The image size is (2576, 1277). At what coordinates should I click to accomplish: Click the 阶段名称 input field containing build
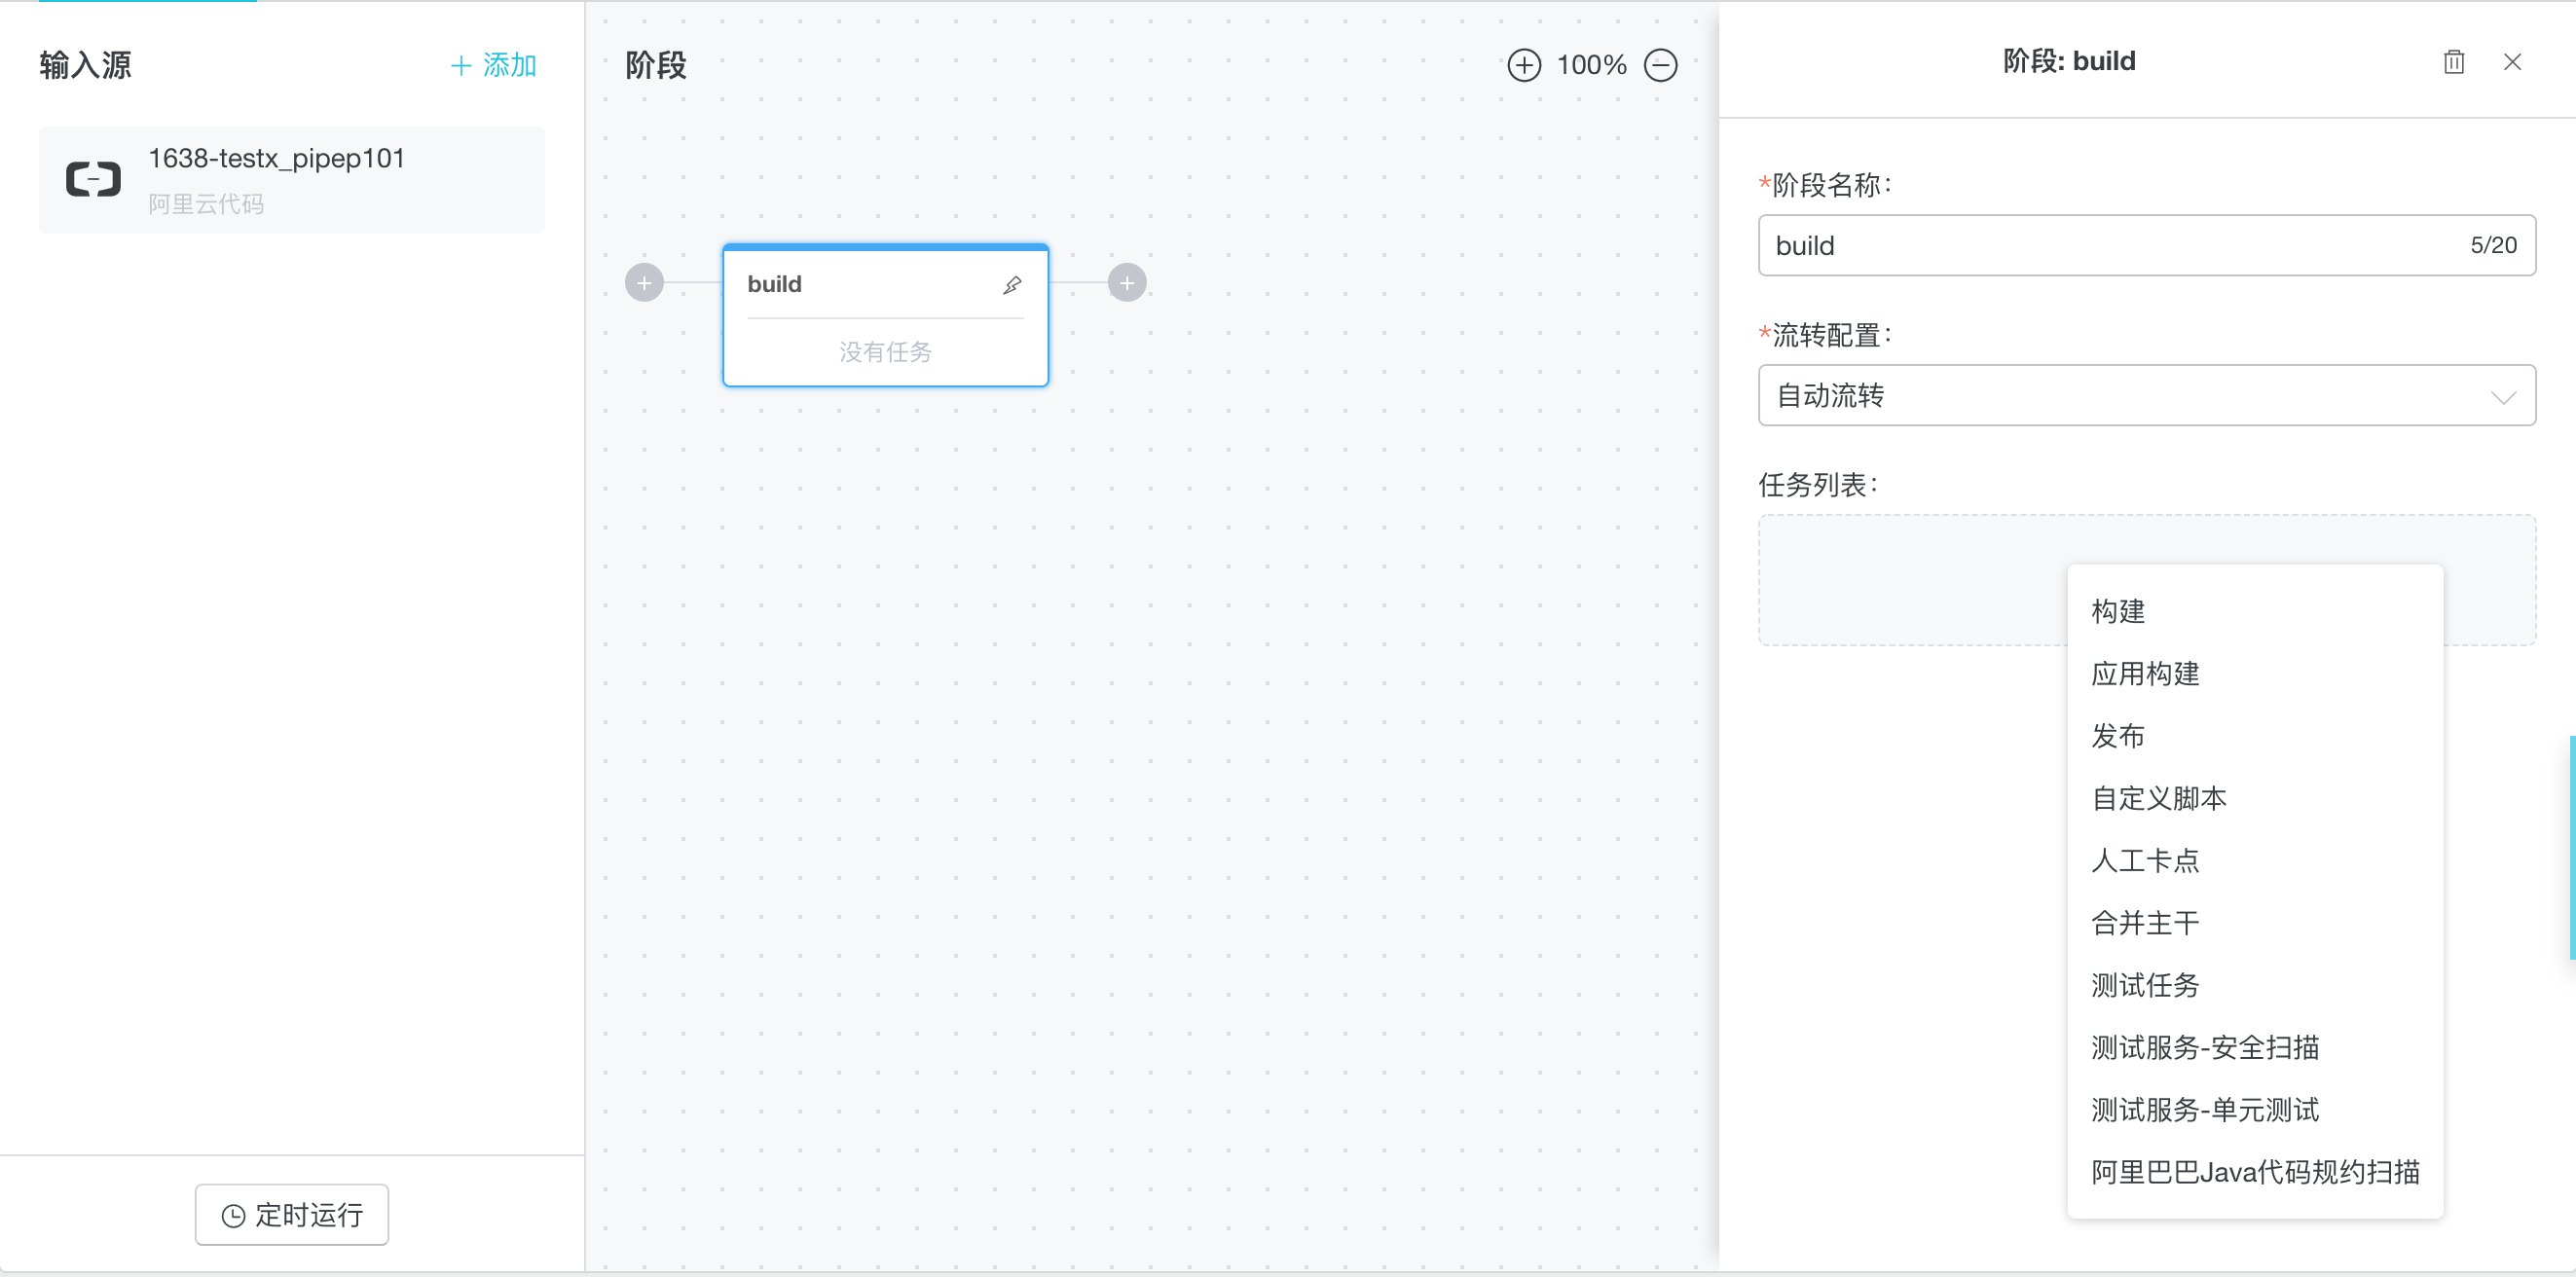pos(2146,245)
